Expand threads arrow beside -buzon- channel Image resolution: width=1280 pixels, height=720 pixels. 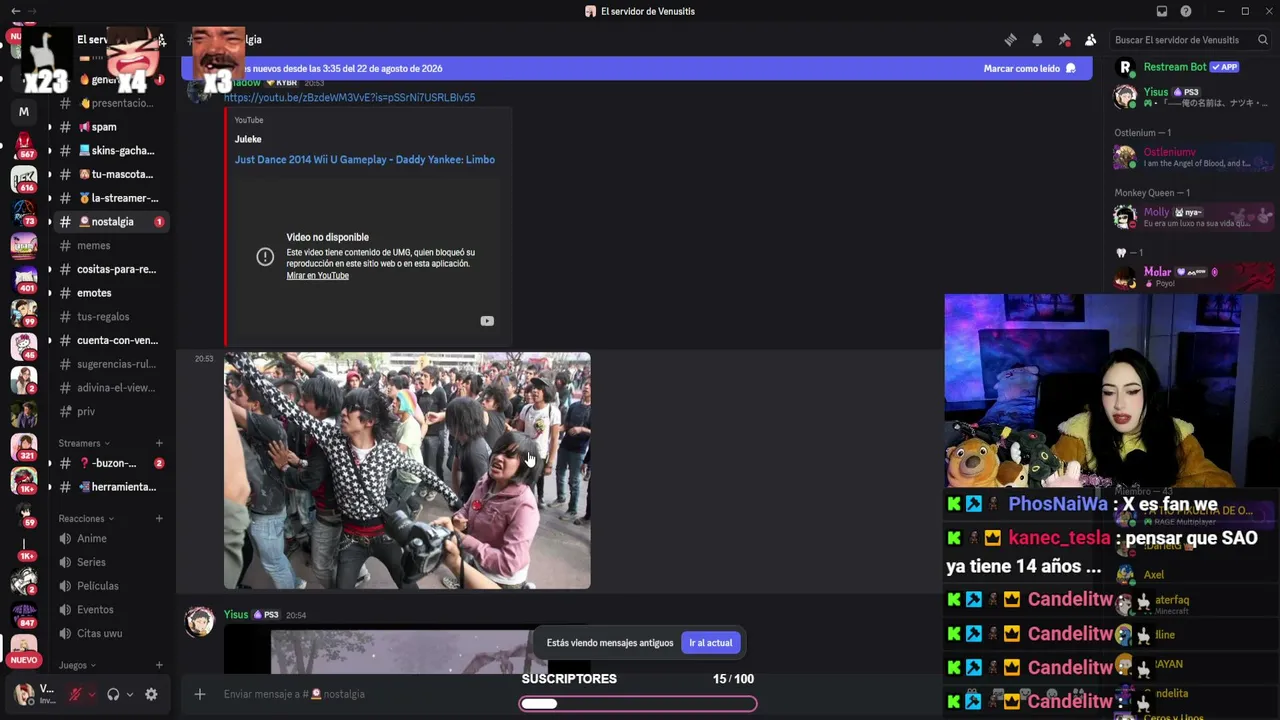pyautogui.click(x=49, y=464)
